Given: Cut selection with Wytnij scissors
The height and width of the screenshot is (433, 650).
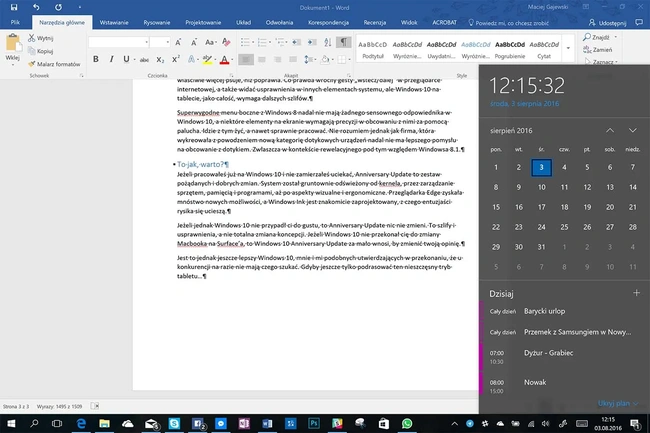Looking at the screenshot, I should click(41, 38).
